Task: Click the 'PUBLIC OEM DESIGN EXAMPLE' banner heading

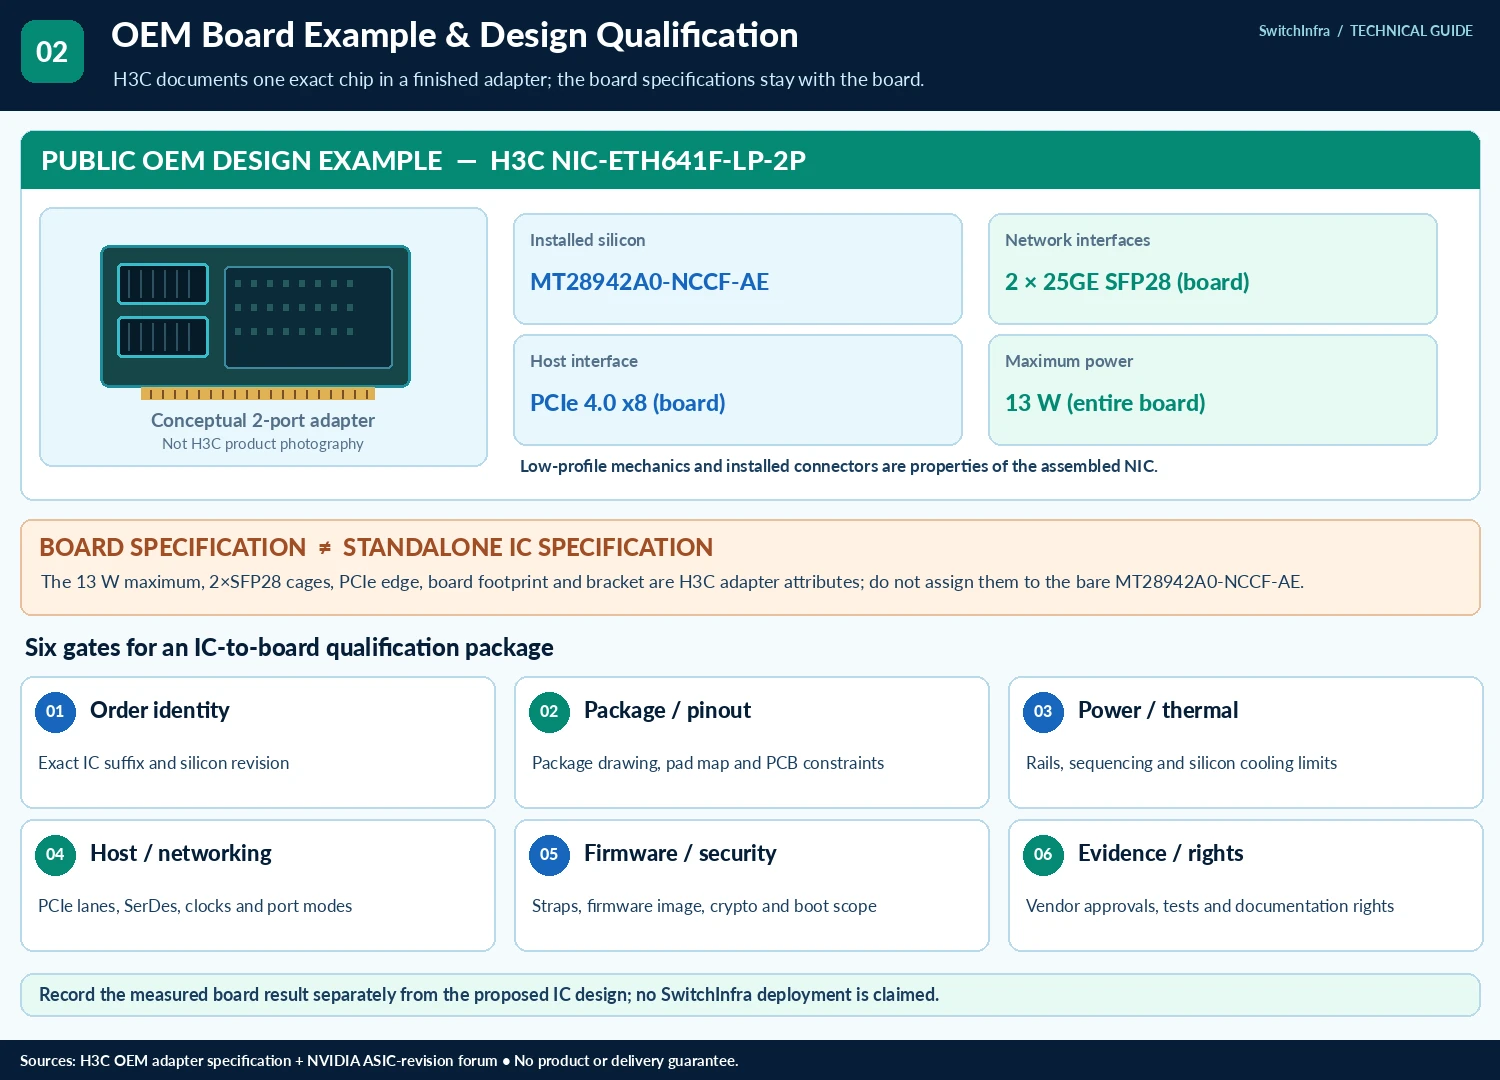Action: (242, 161)
